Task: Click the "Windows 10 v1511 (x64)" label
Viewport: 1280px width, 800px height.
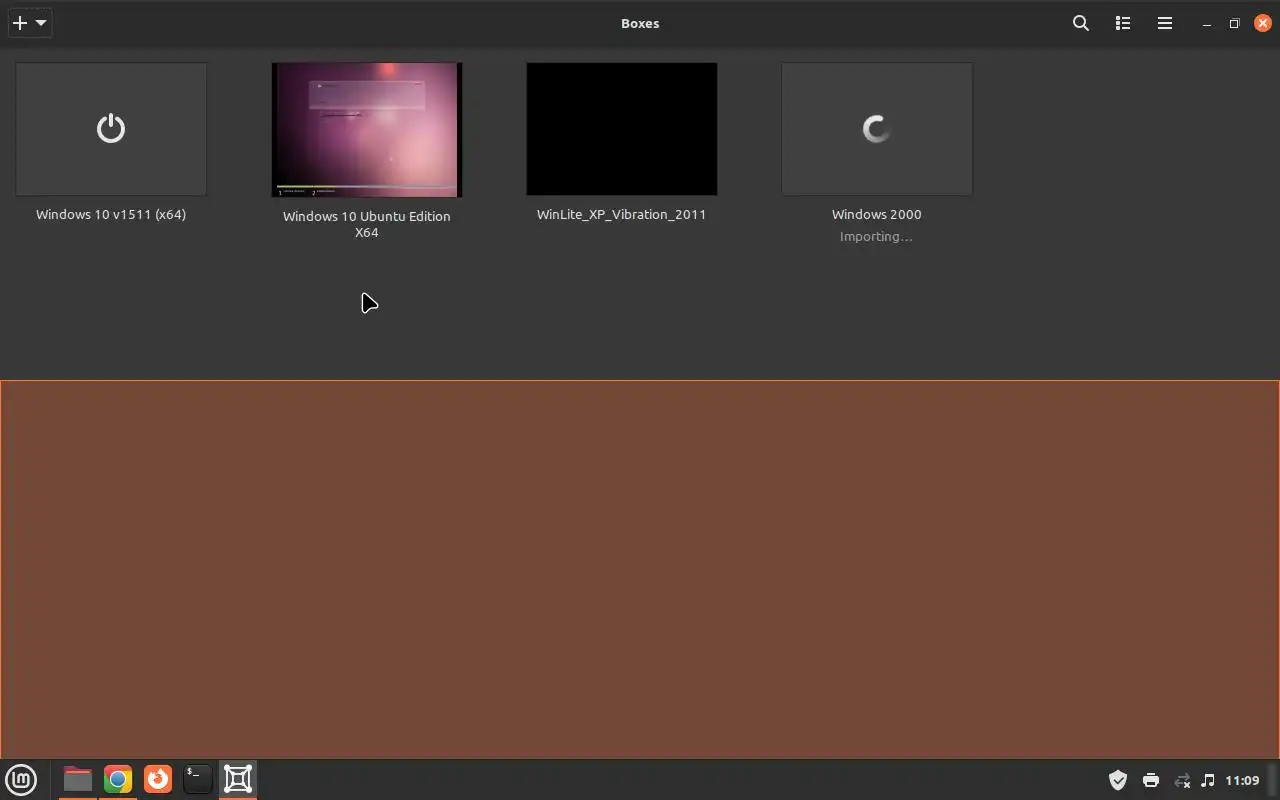Action: click(x=111, y=214)
